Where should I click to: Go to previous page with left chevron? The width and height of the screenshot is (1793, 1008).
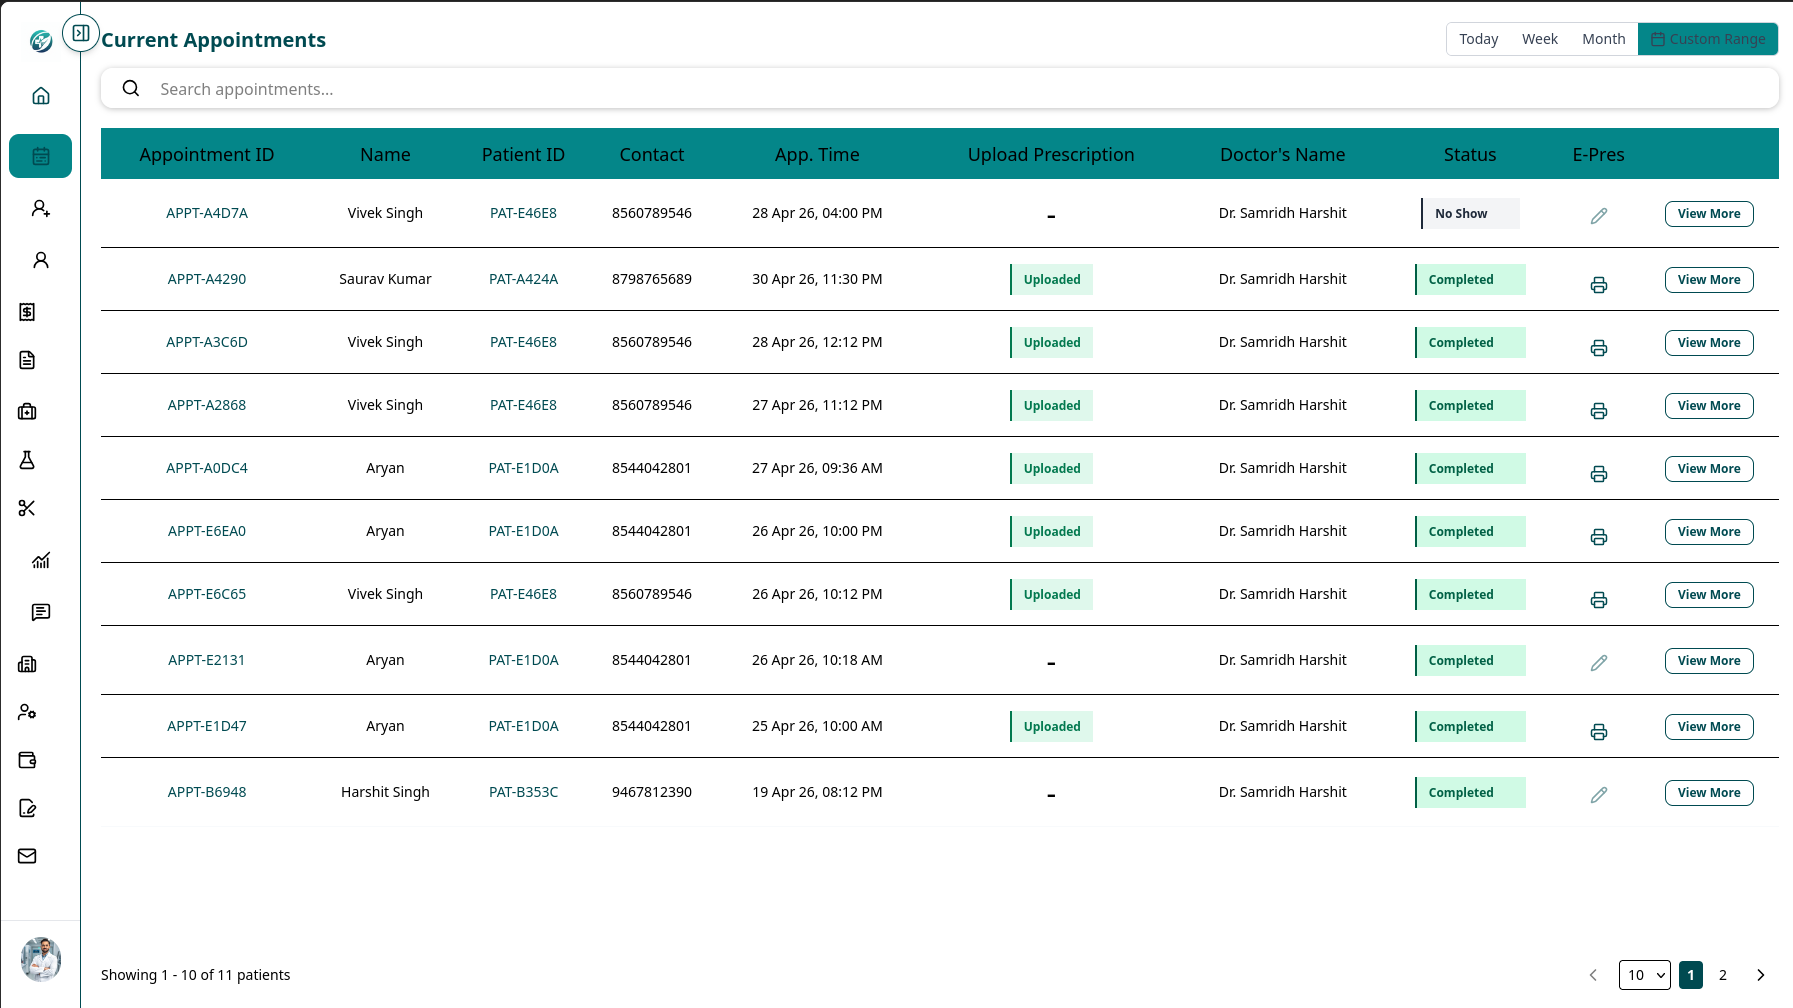coord(1593,975)
